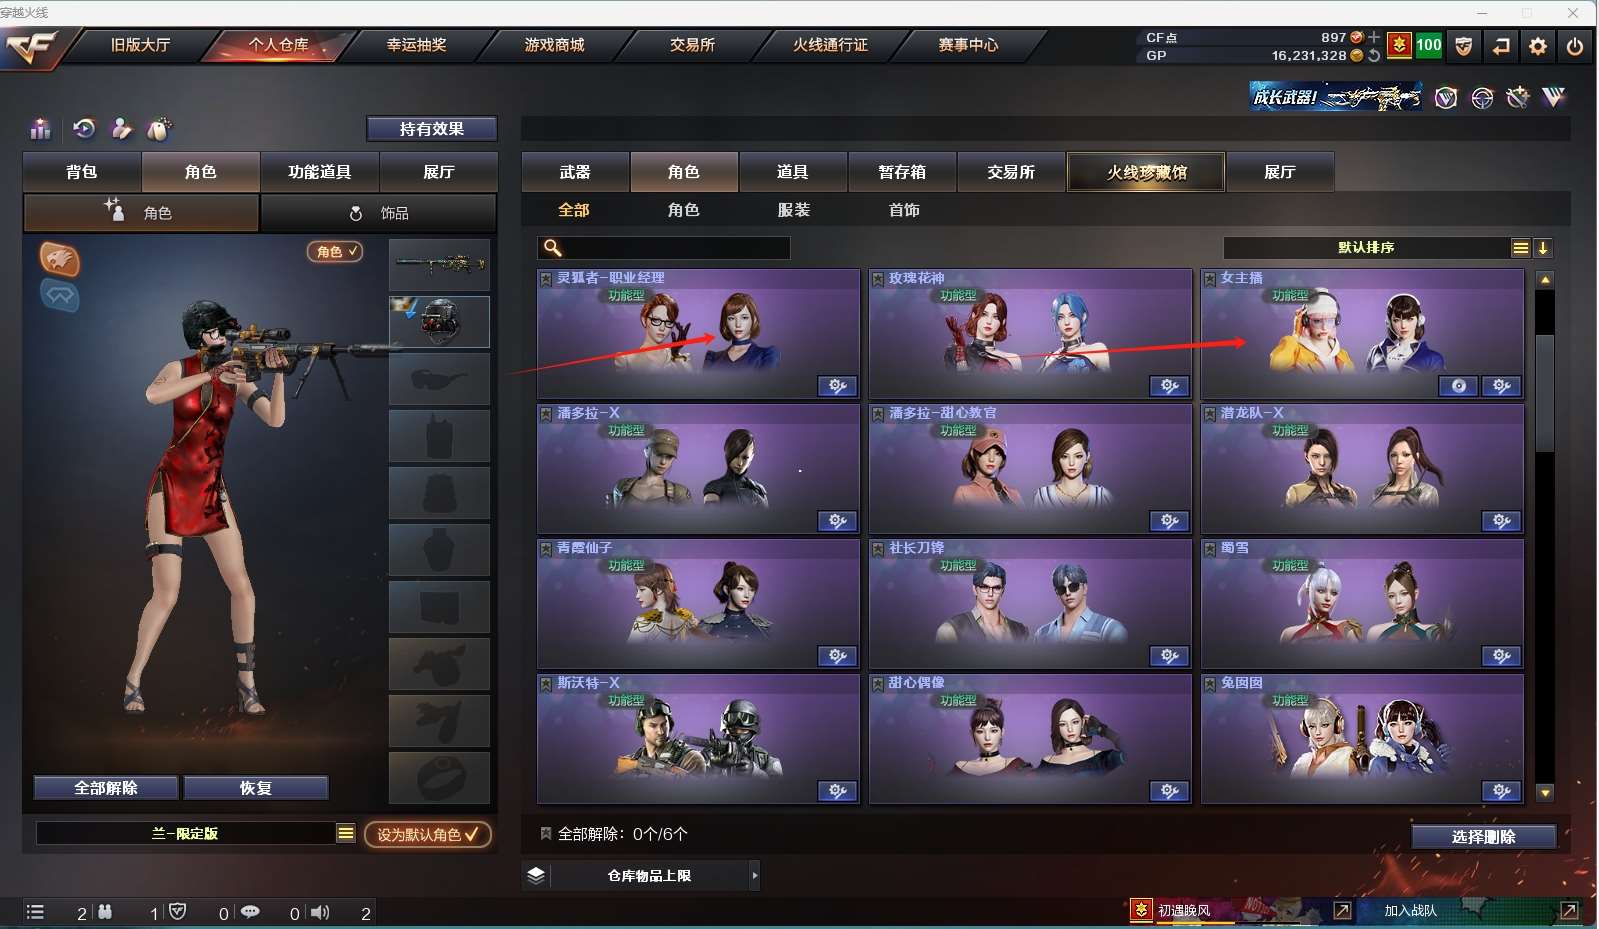1599x929 pixels.
Task: Click the 全部解除 button
Action: [106, 788]
